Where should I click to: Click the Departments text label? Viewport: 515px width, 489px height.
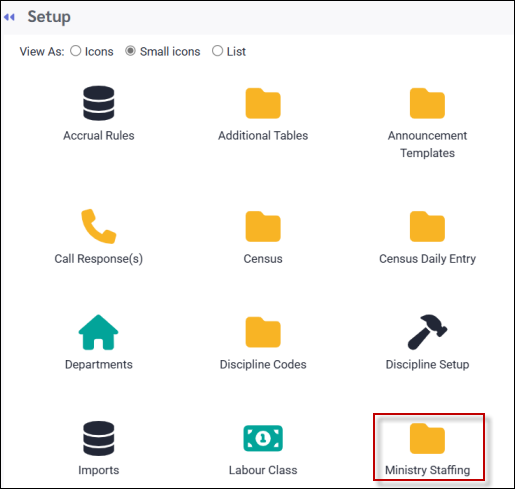[99, 364]
